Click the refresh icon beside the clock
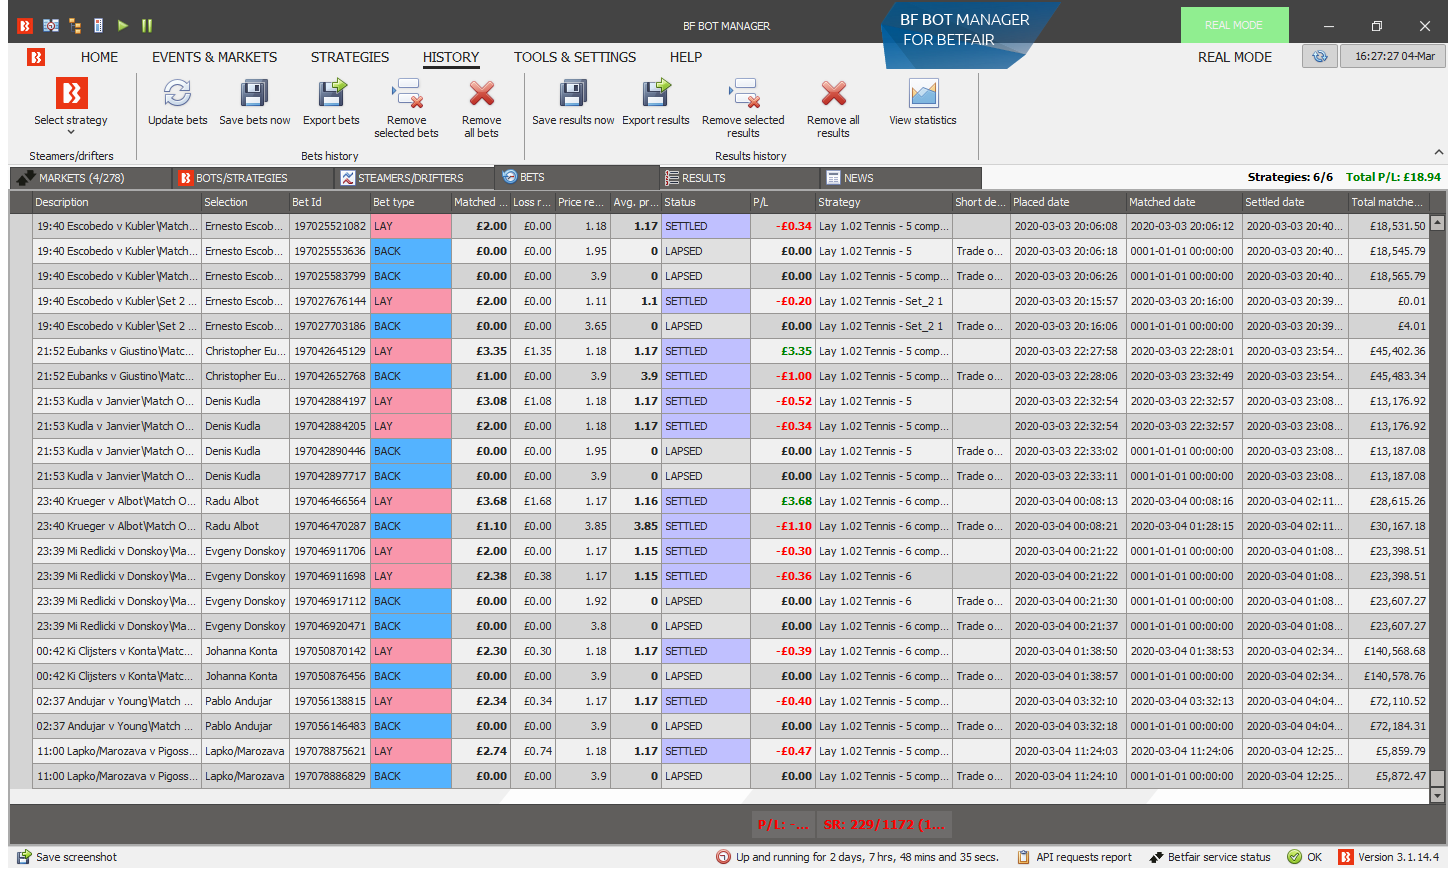 (1319, 56)
